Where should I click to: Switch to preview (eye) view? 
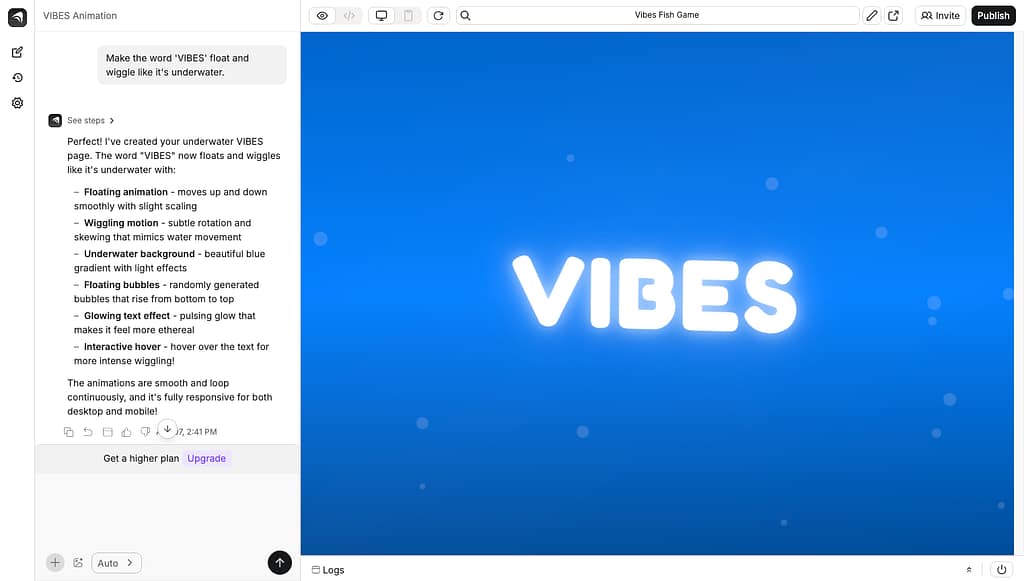(322, 16)
